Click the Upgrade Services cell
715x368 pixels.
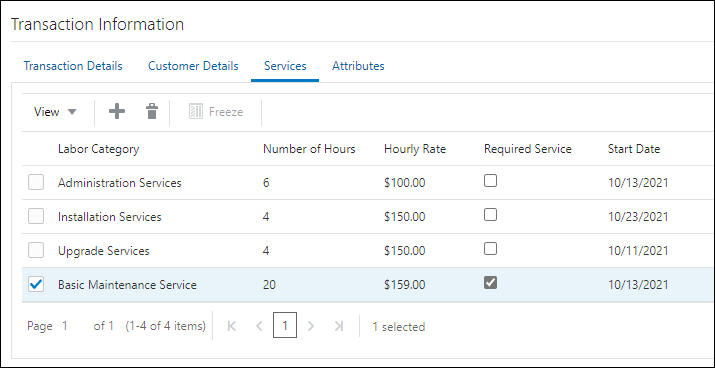click(x=104, y=251)
